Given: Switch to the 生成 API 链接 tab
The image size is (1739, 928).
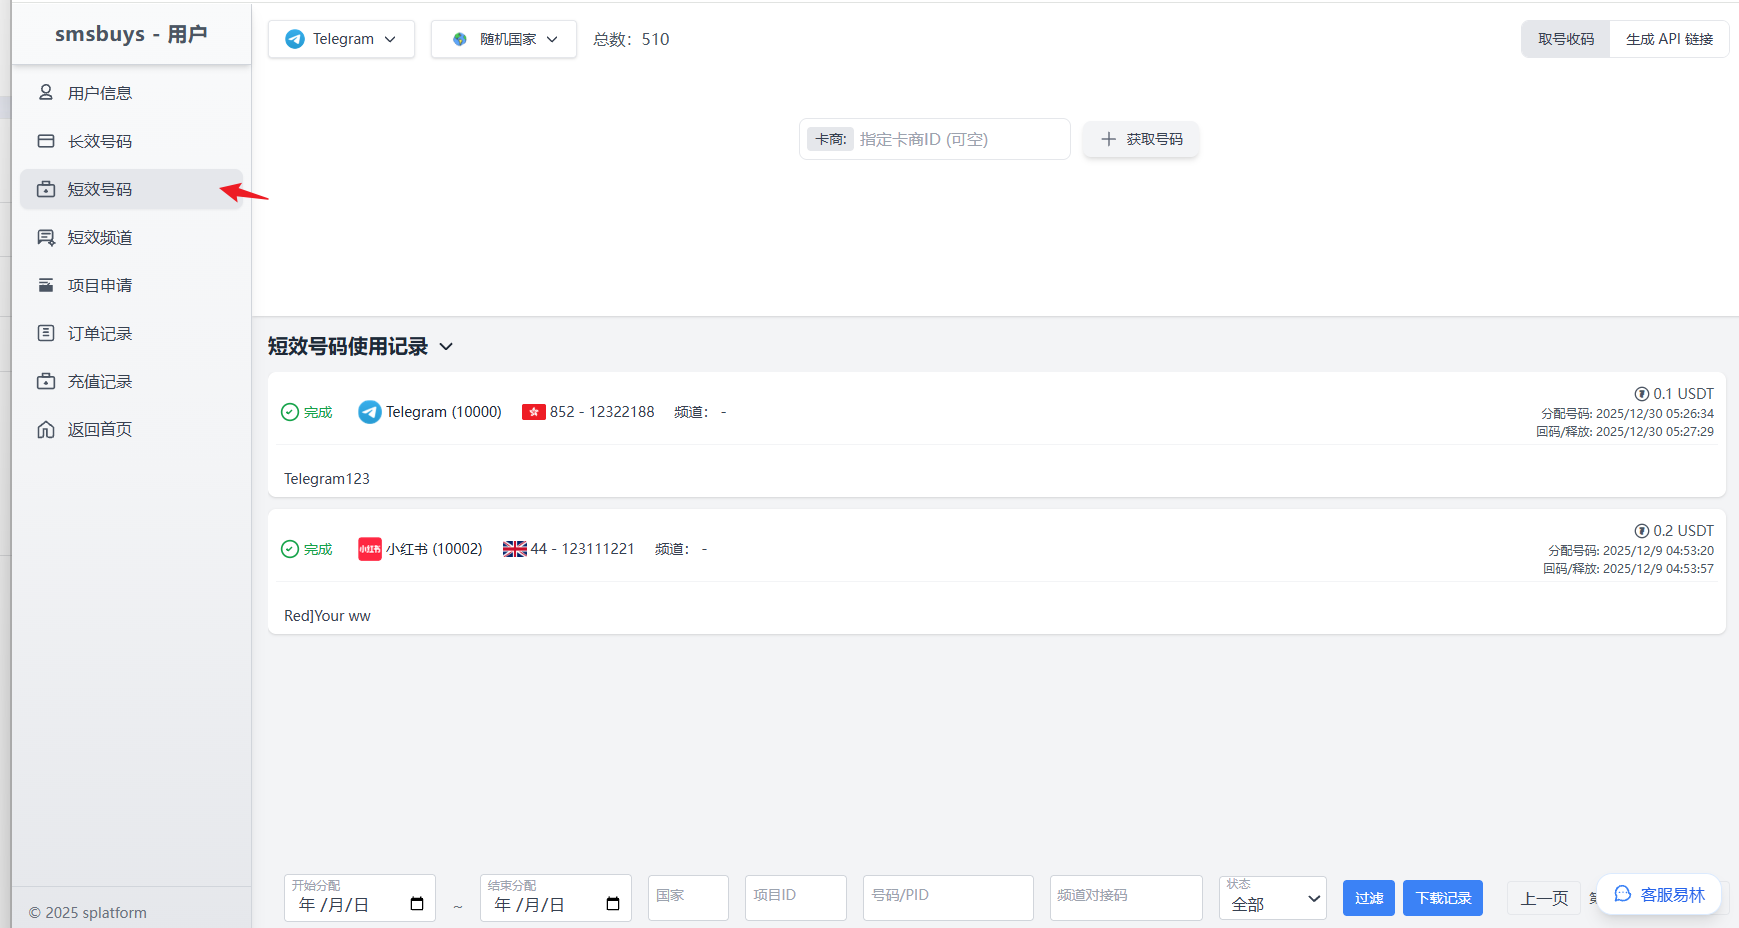Looking at the screenshot, I should point(1669,39).
